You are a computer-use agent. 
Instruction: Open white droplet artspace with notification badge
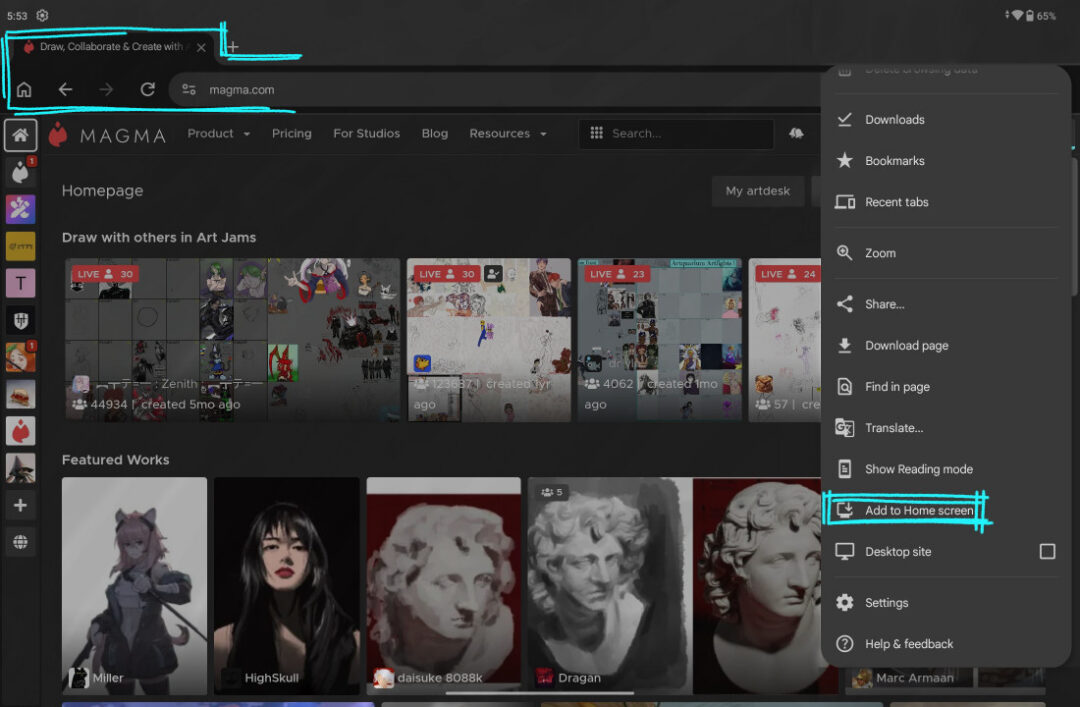21,172
